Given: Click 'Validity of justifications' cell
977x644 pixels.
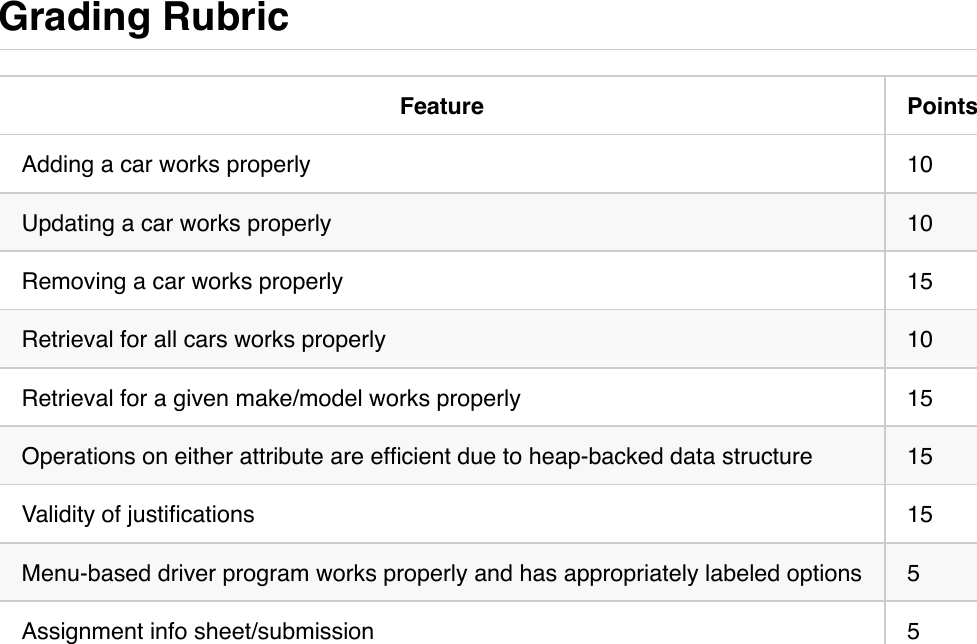Looking at the screenshot, I should pyautogui.click(x=138, y=515).
